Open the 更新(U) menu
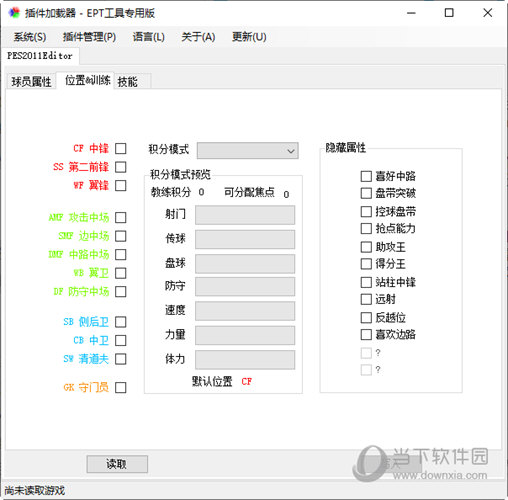Screen dimensions: 508x500 coord(249,37)
